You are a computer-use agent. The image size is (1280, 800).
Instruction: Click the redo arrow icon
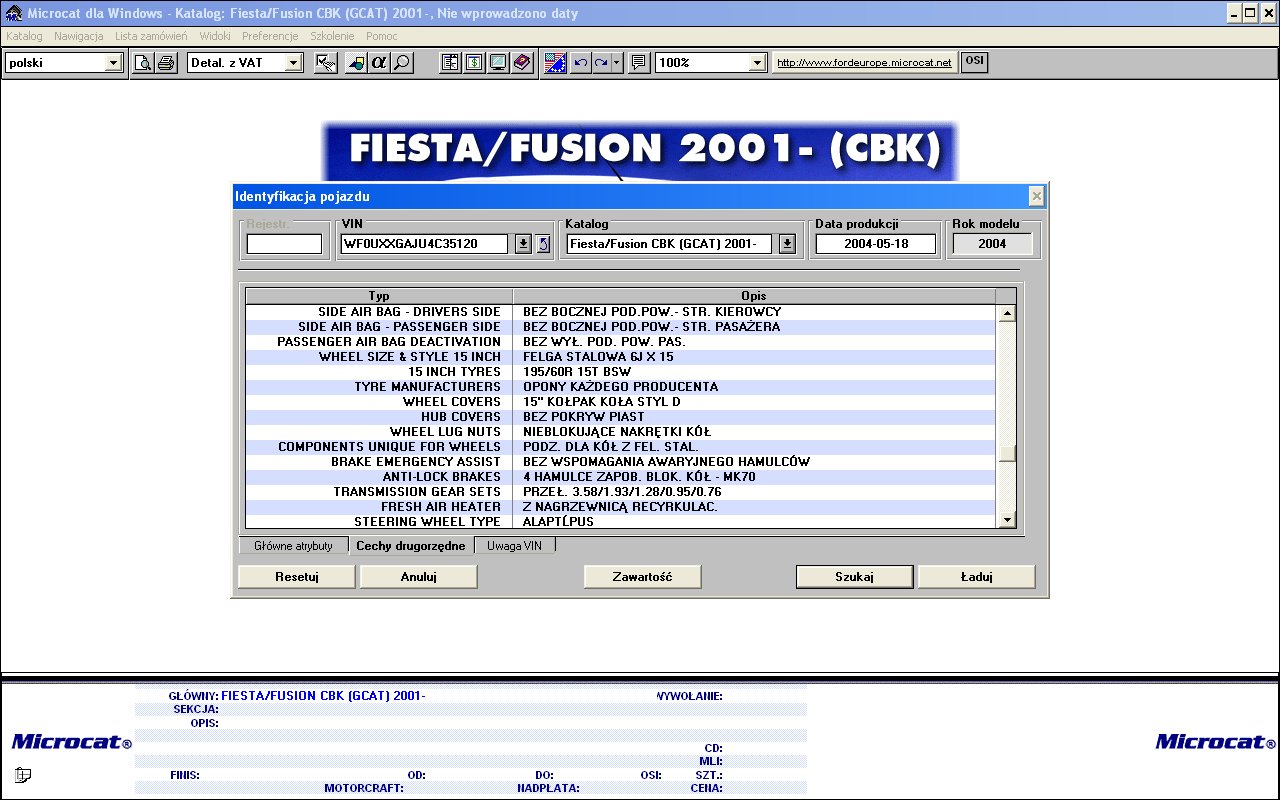pos(601,63)
